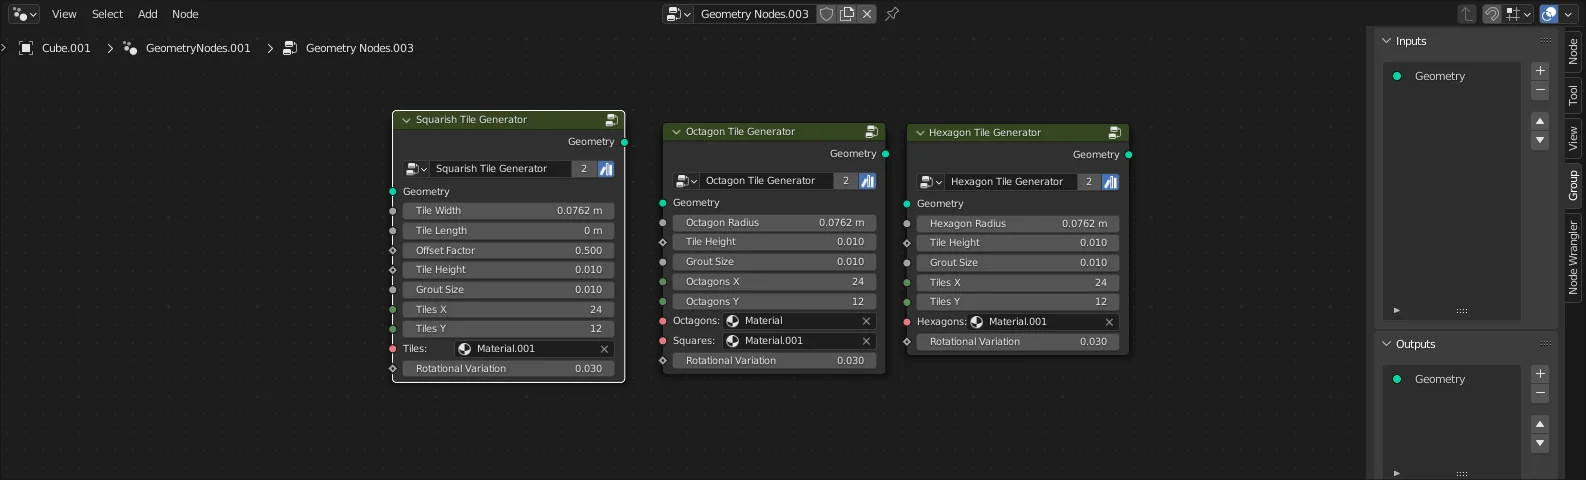Screen dimensions: 1586x480
Task: Clear Material.001 from Squares slot
Action: 866,341
